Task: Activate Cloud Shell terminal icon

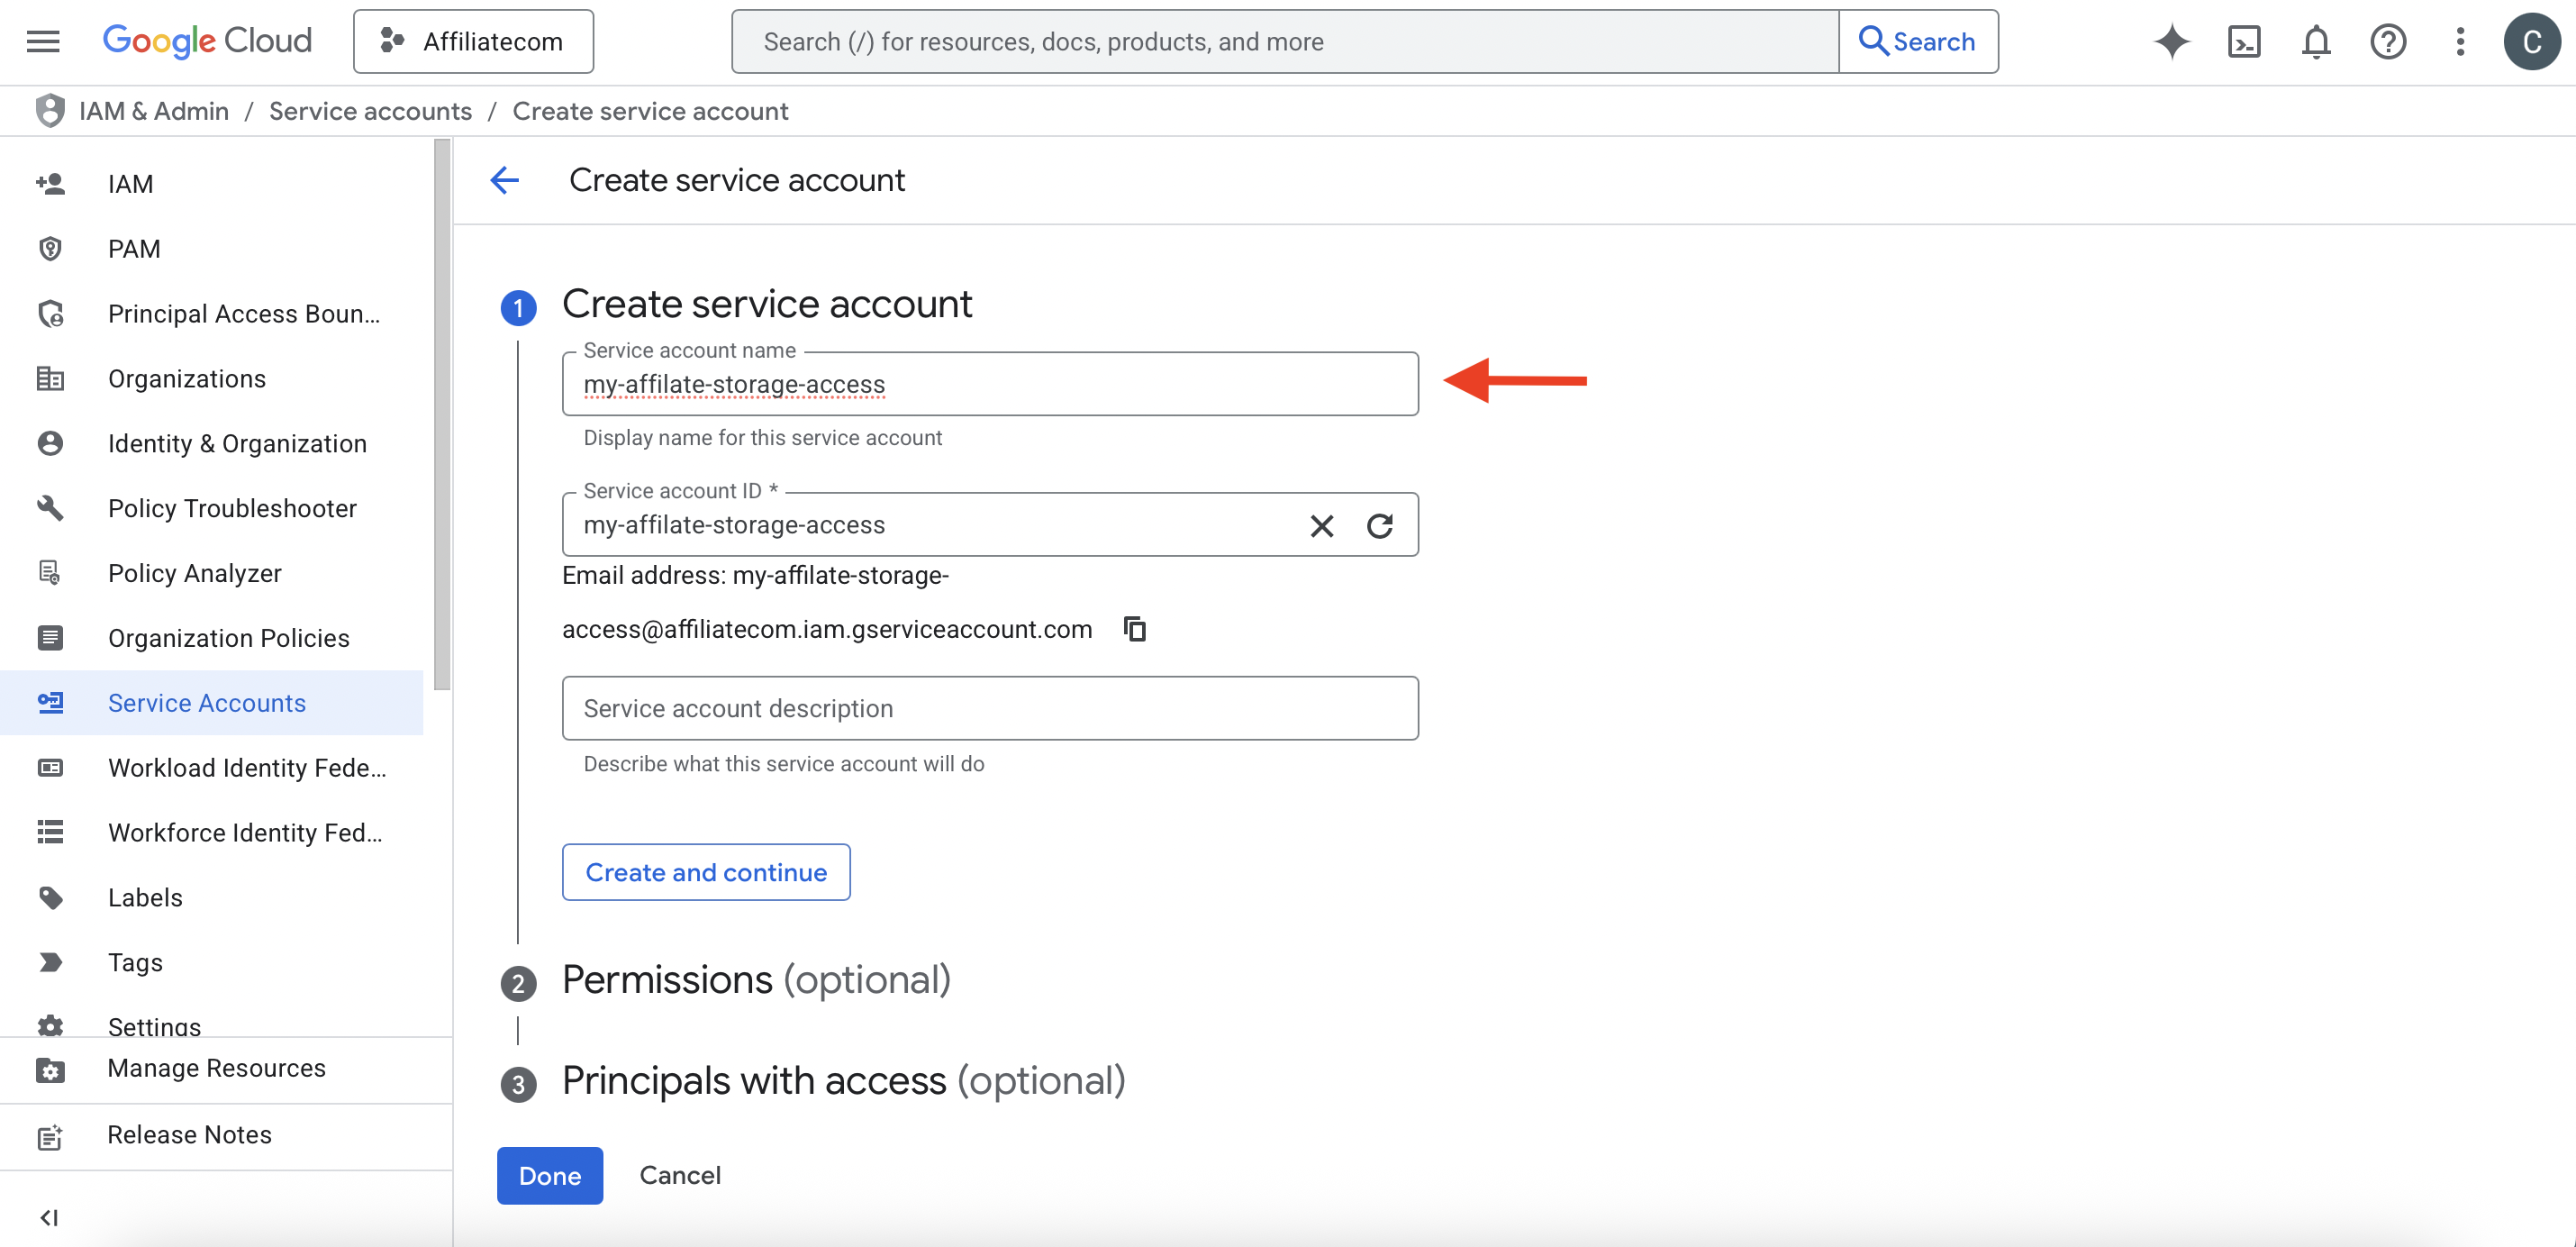Action: click(2244, 41)
